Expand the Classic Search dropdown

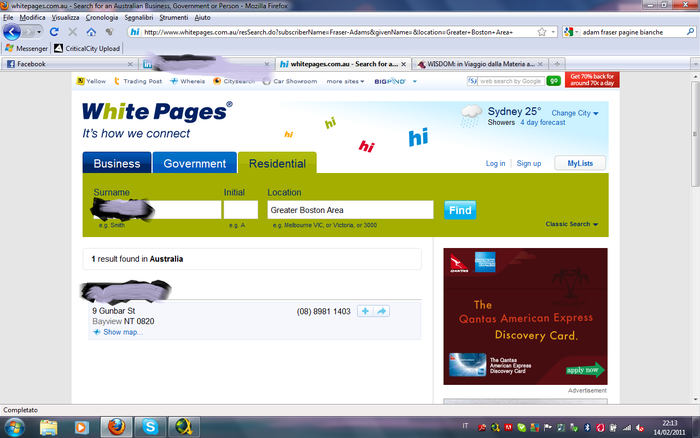coord(571,224)
